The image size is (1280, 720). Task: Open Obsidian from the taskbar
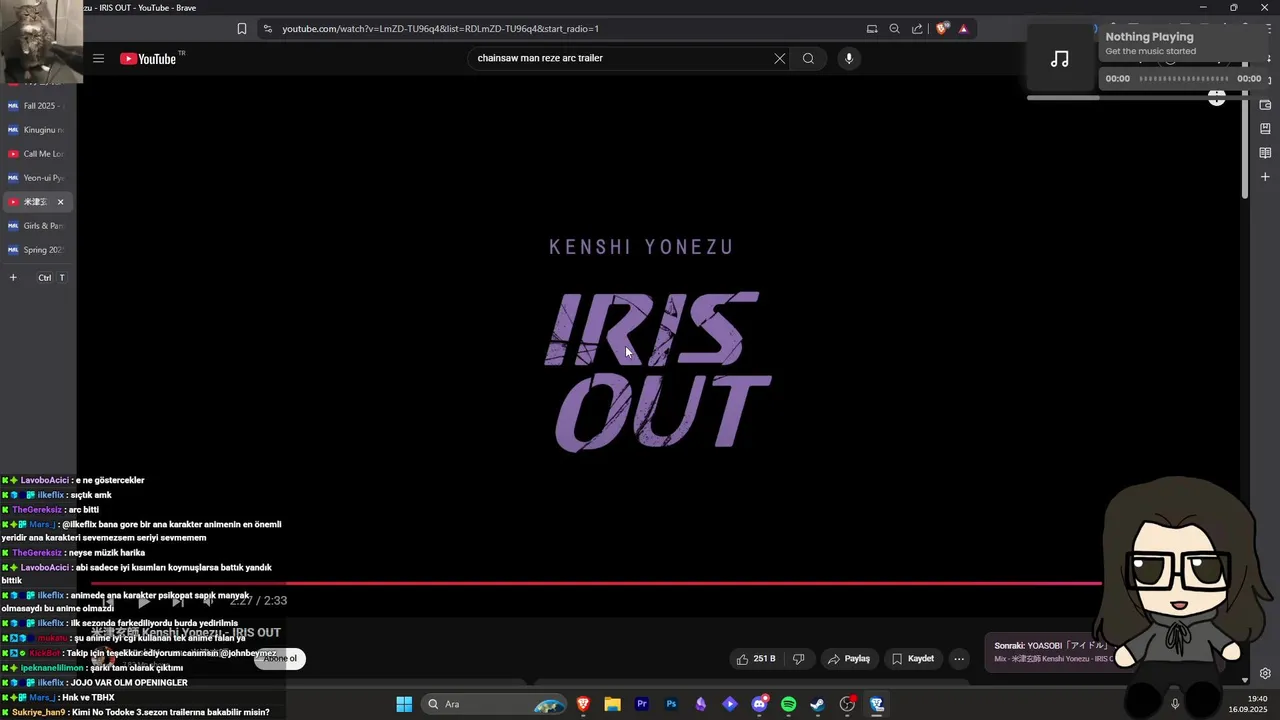point(701,704)
